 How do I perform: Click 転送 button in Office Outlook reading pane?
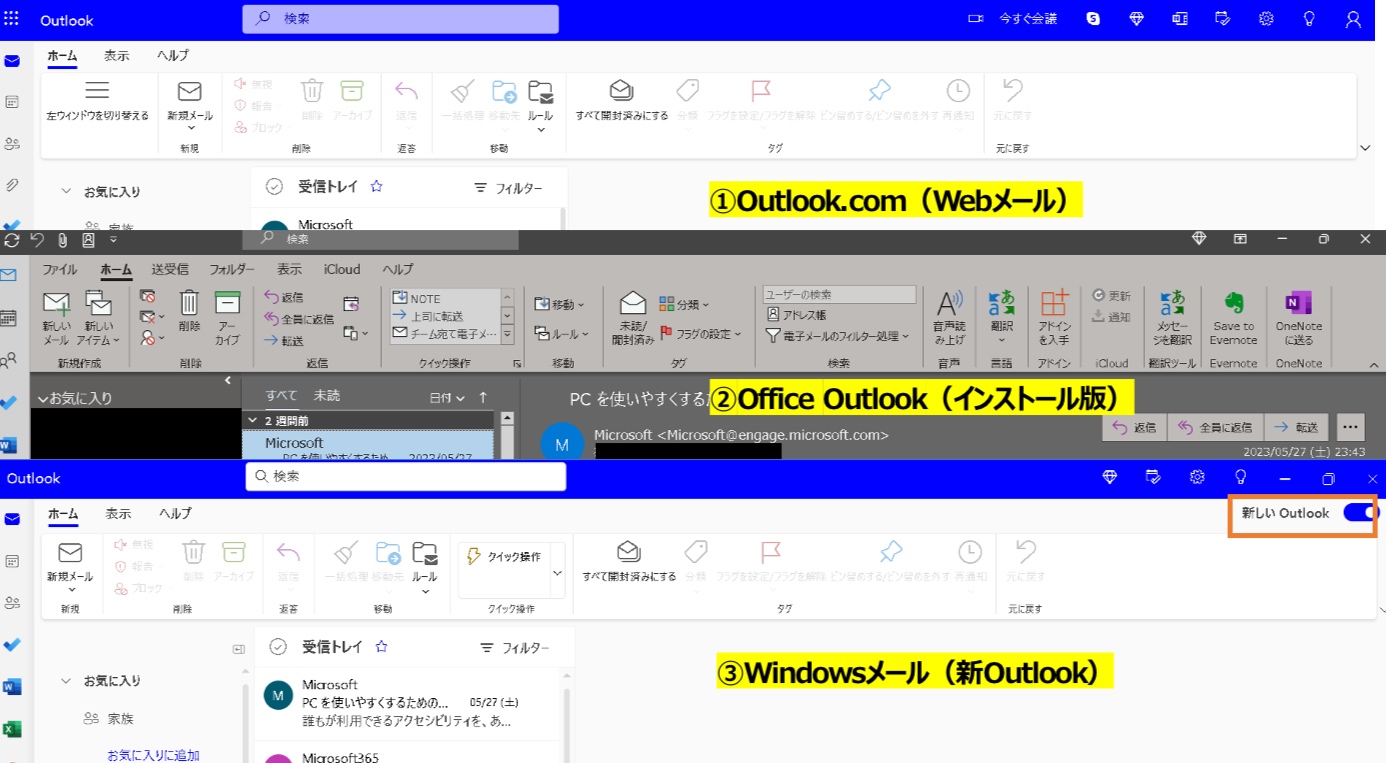pyautogui.click(x=1296, y=427)
